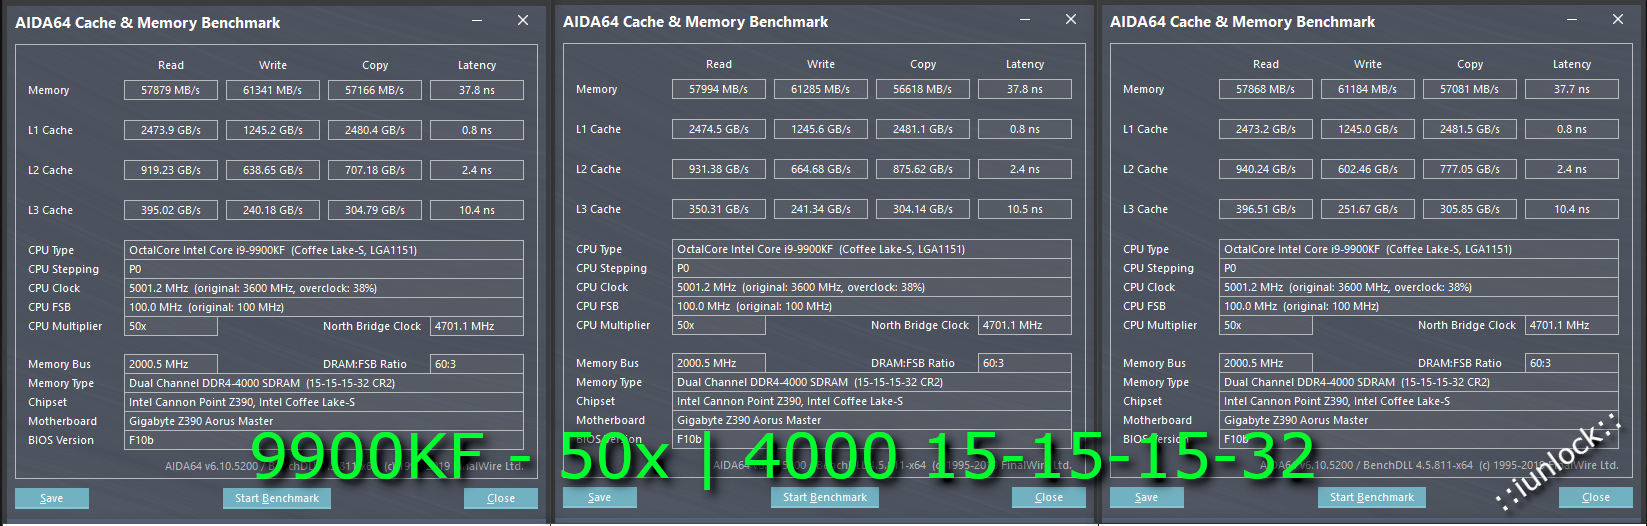
Task: Select Memory Read value 57868 MB/s
Action: click(1266, 89)
